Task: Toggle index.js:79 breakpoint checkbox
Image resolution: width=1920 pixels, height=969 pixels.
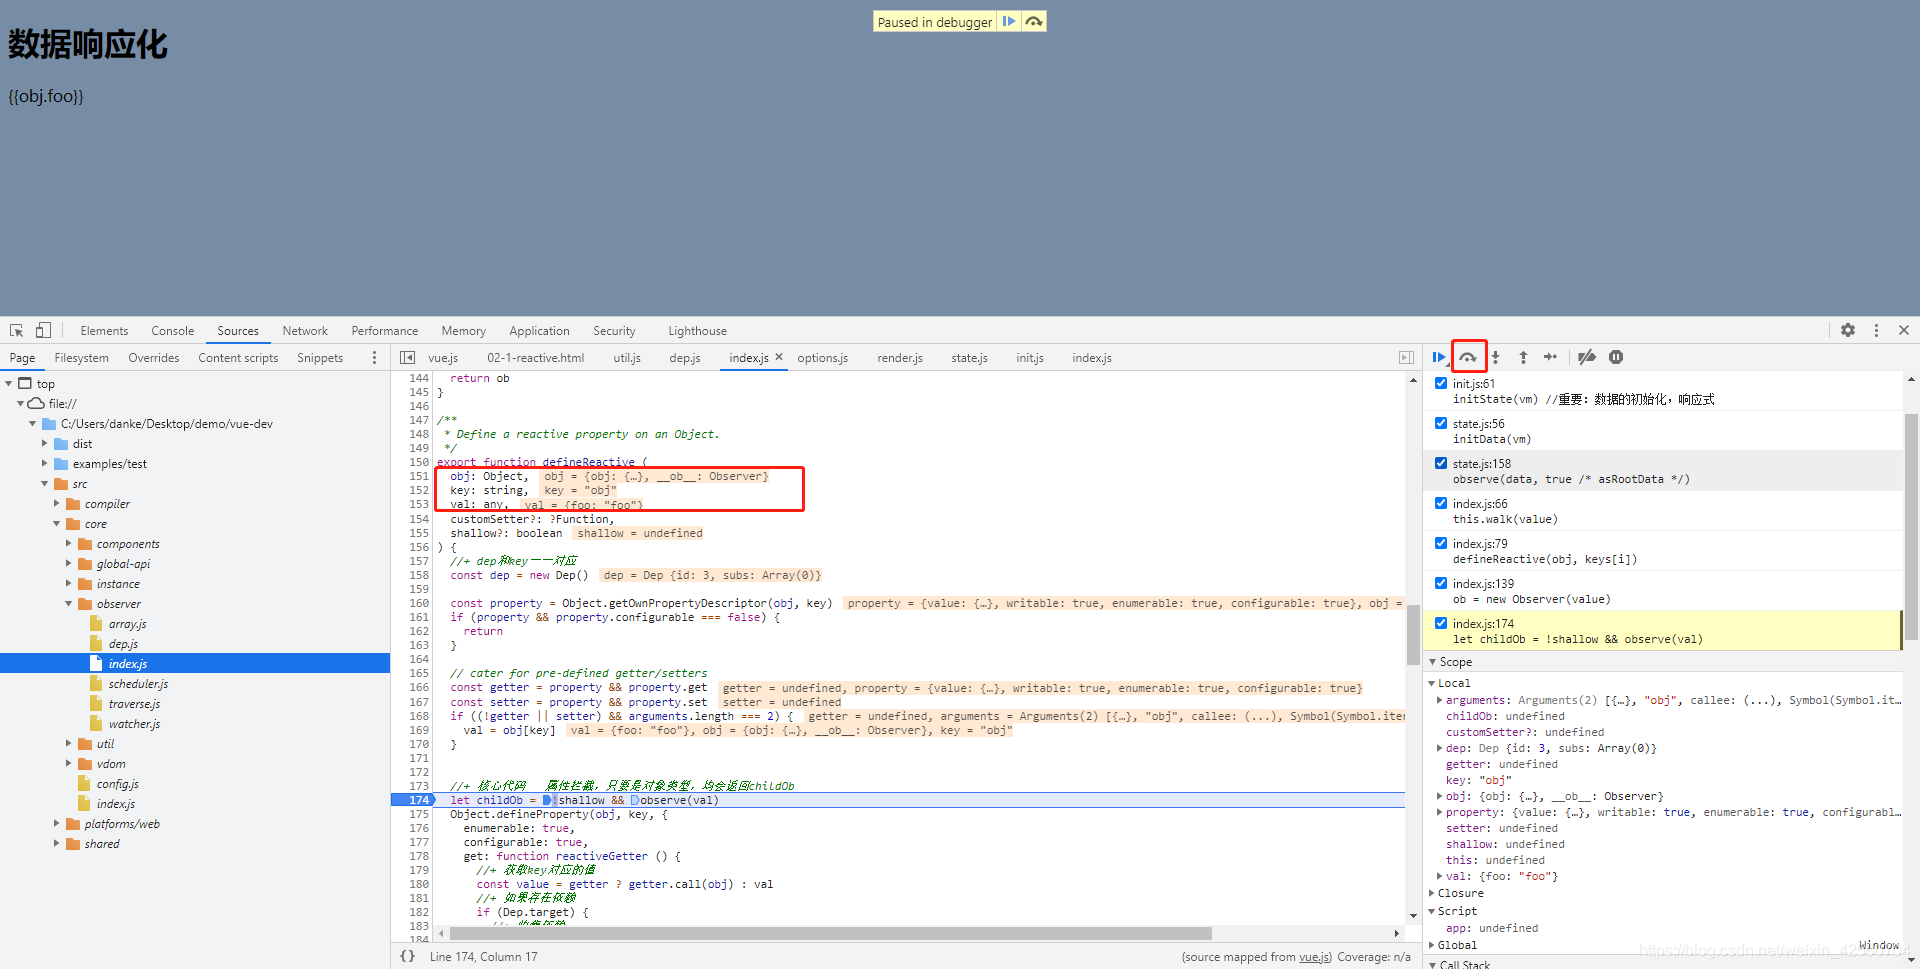Action: pos(1441,543)
